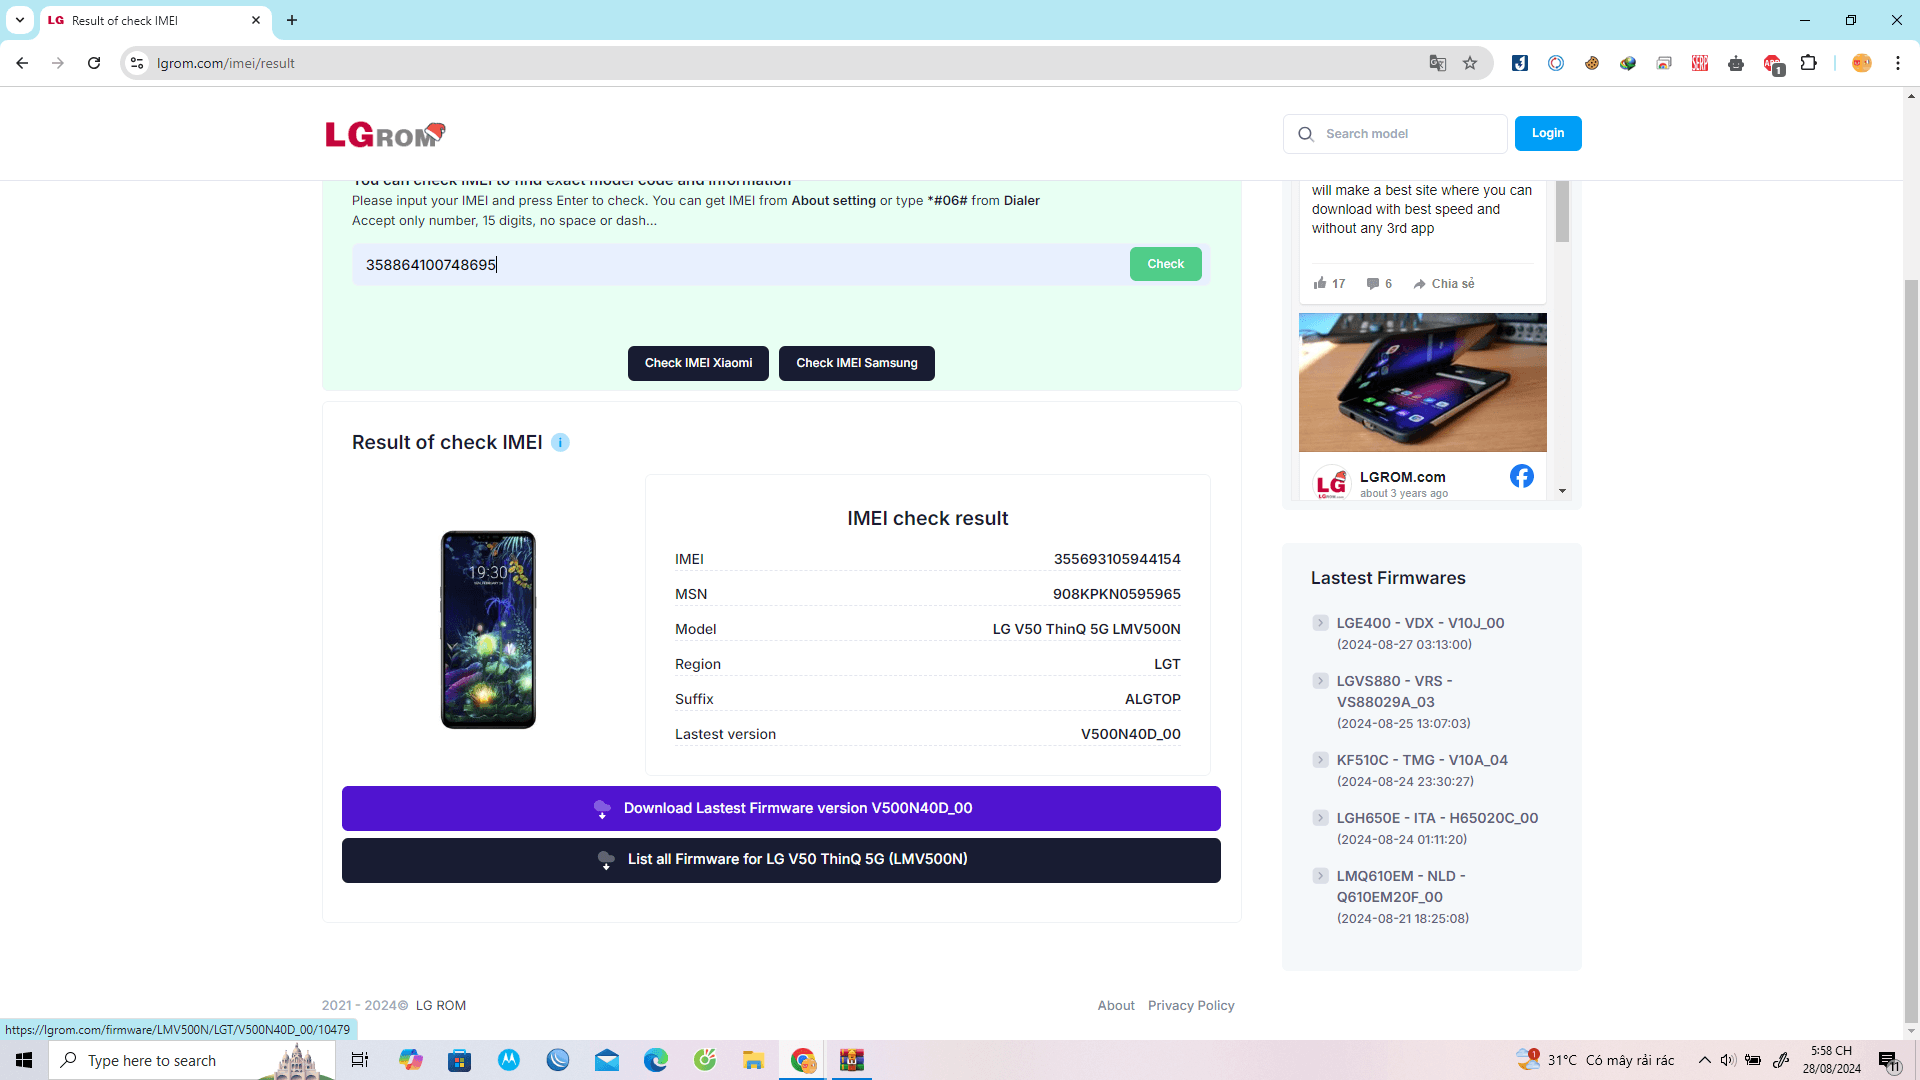Viewport: 1920px width, 1080px height.
Task: Click the translate page icon in address bar
Action: pyautogui.click(x=1437, y=63)
